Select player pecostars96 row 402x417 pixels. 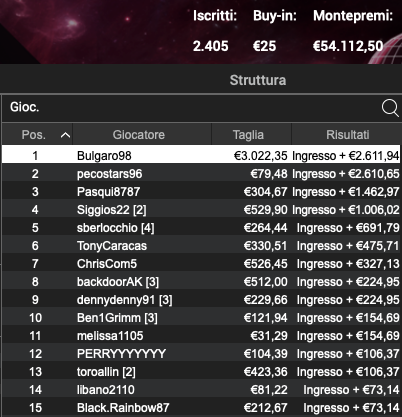point(201,174)
